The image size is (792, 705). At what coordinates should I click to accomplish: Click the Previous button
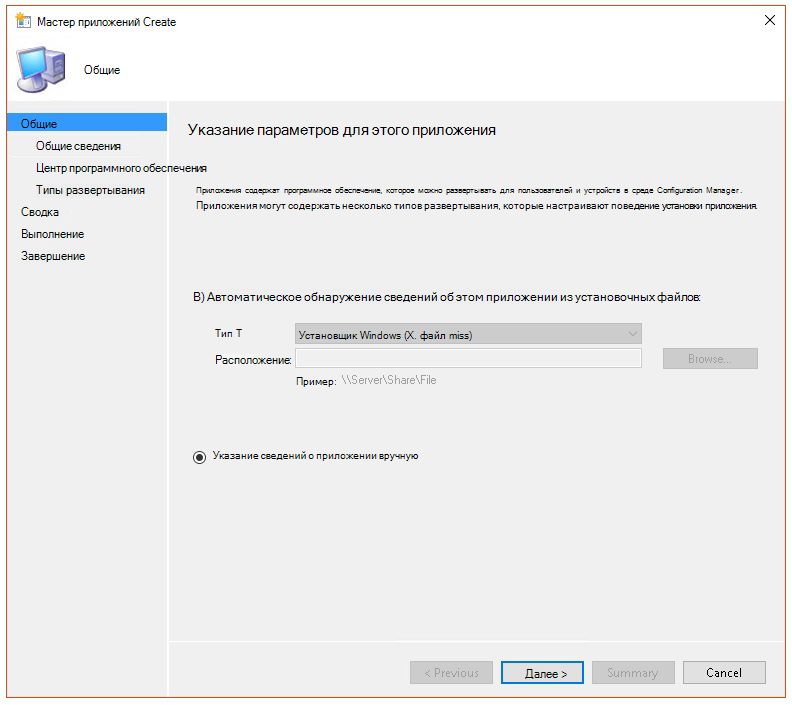coord(451,673)
